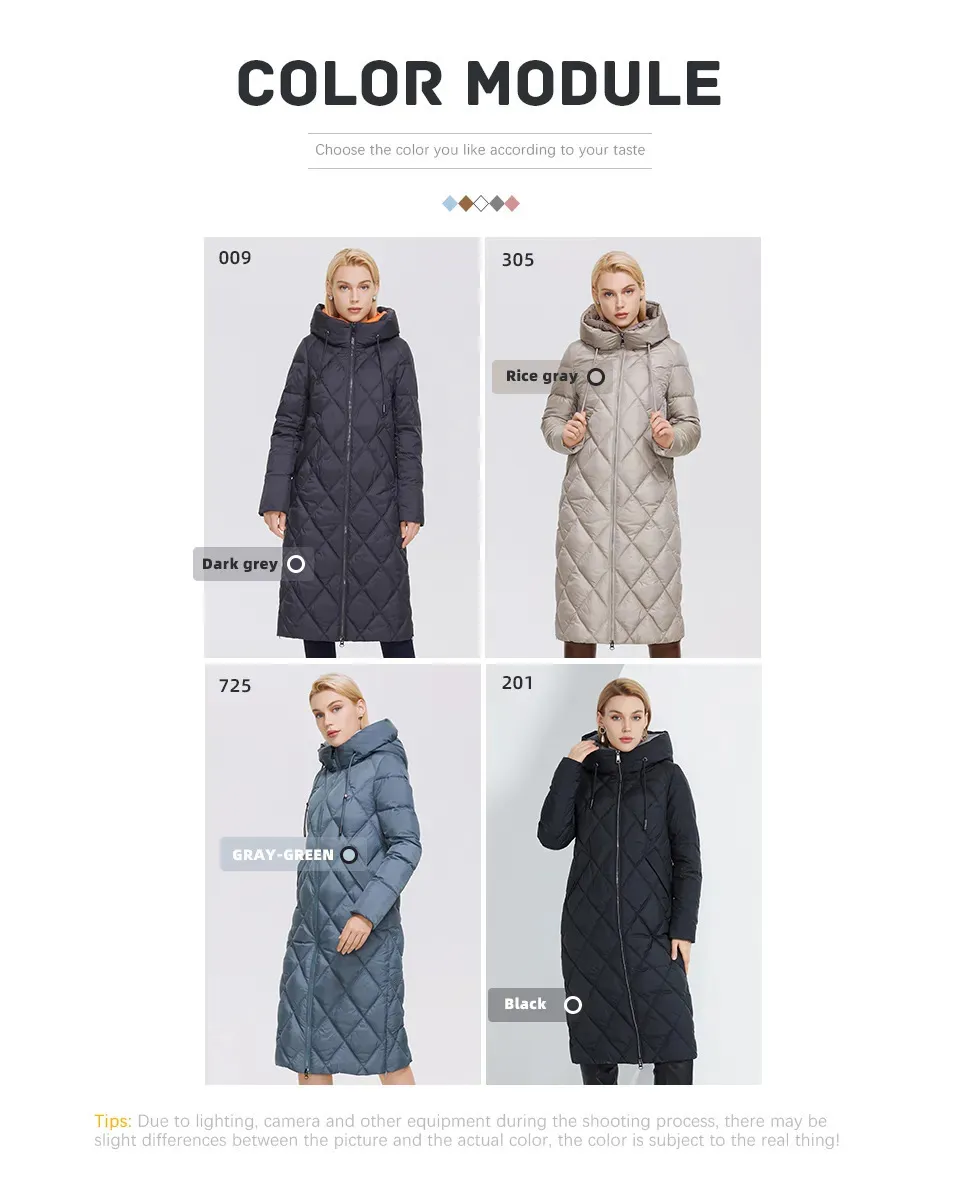Choose the pink diamond color swatch
The height and width of the screenshot is (1199, 960).
[513, 203]
